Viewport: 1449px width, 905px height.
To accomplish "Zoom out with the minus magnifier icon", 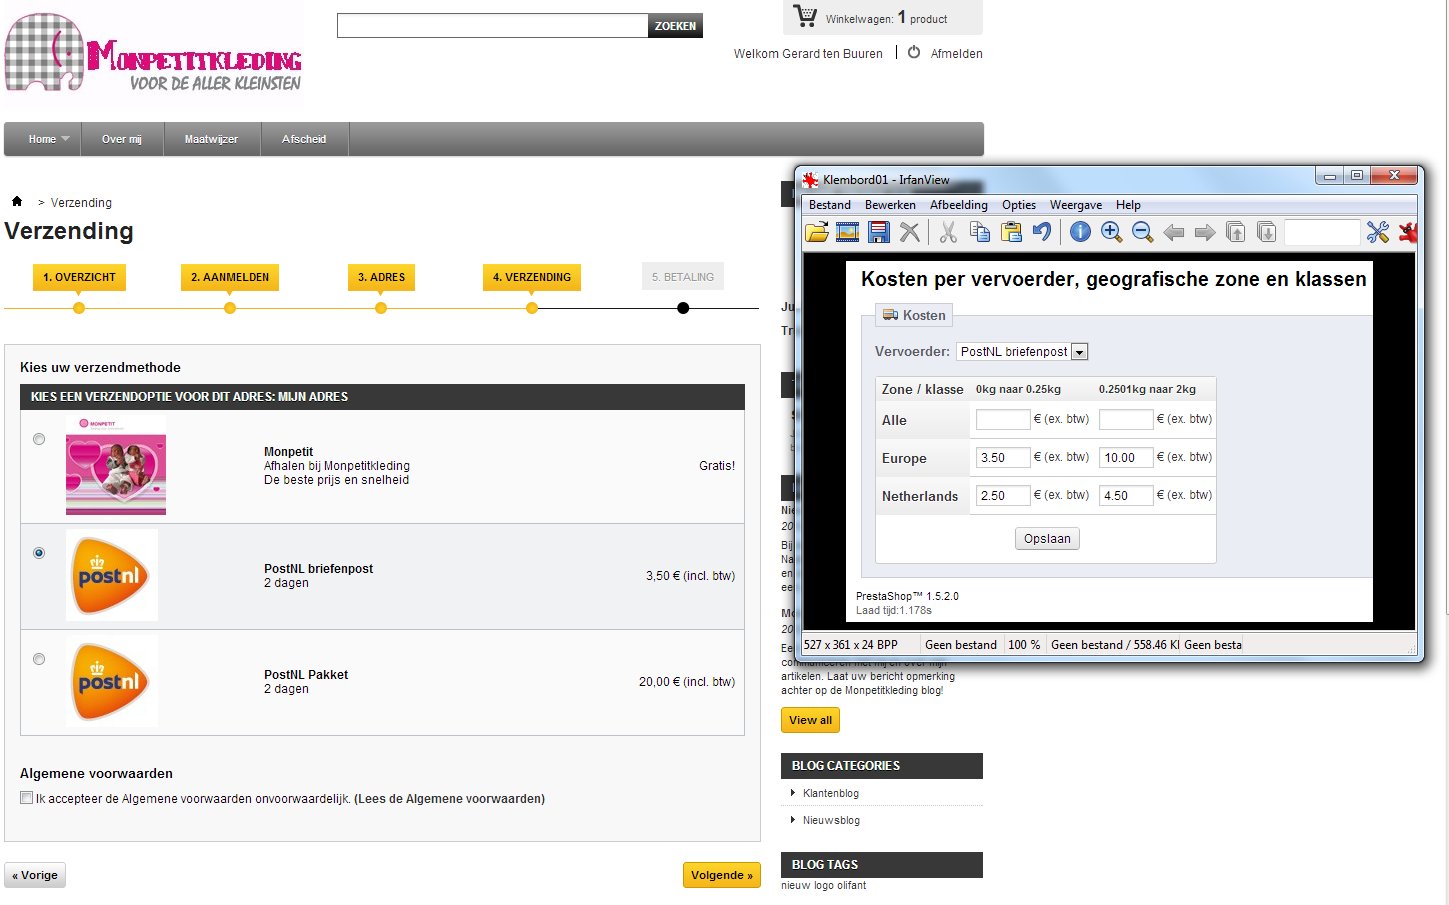I will (x=1142, y=232).
